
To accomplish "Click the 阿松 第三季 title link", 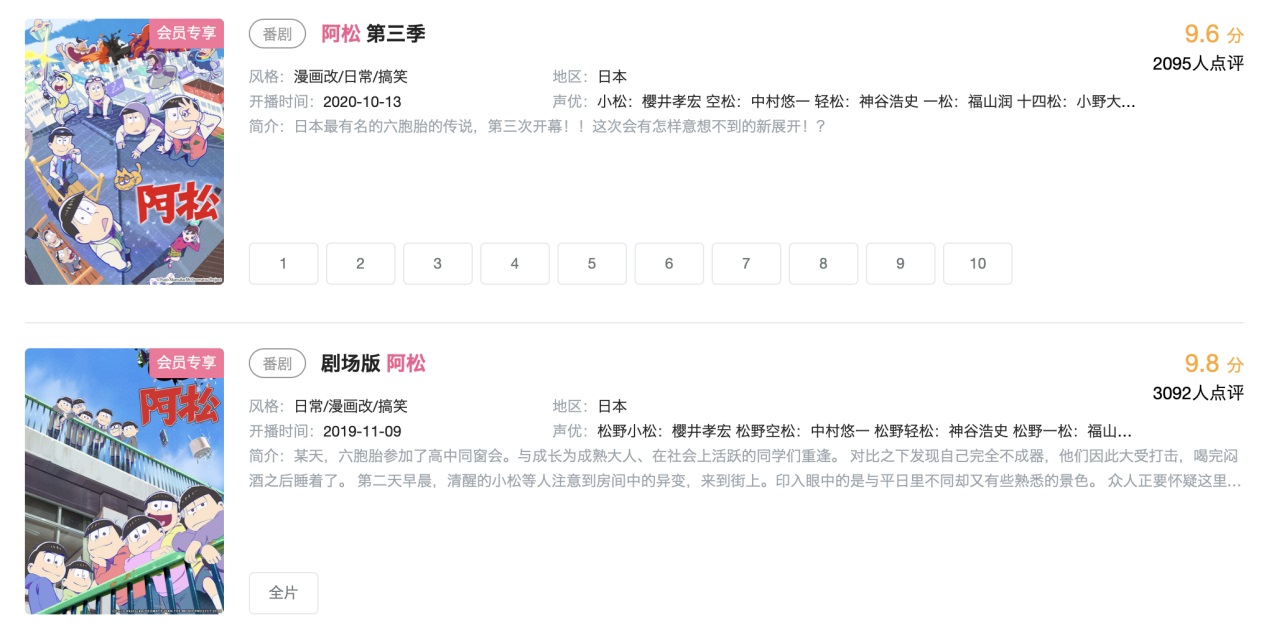I will click(373, 33).
